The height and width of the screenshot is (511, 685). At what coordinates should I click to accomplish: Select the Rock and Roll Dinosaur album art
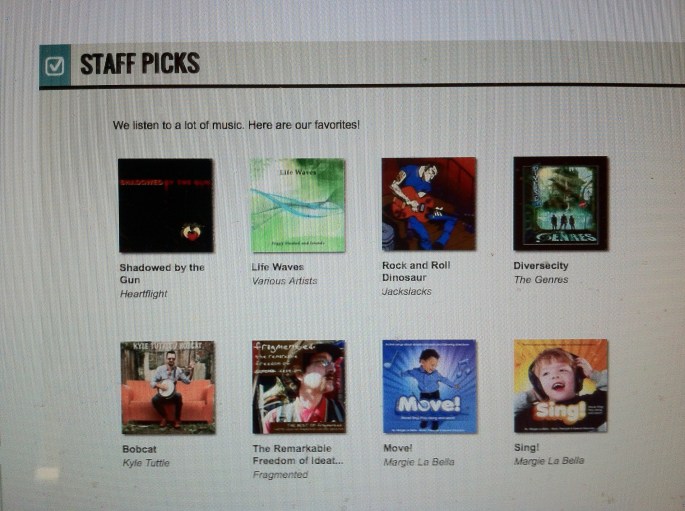point(429,204)
